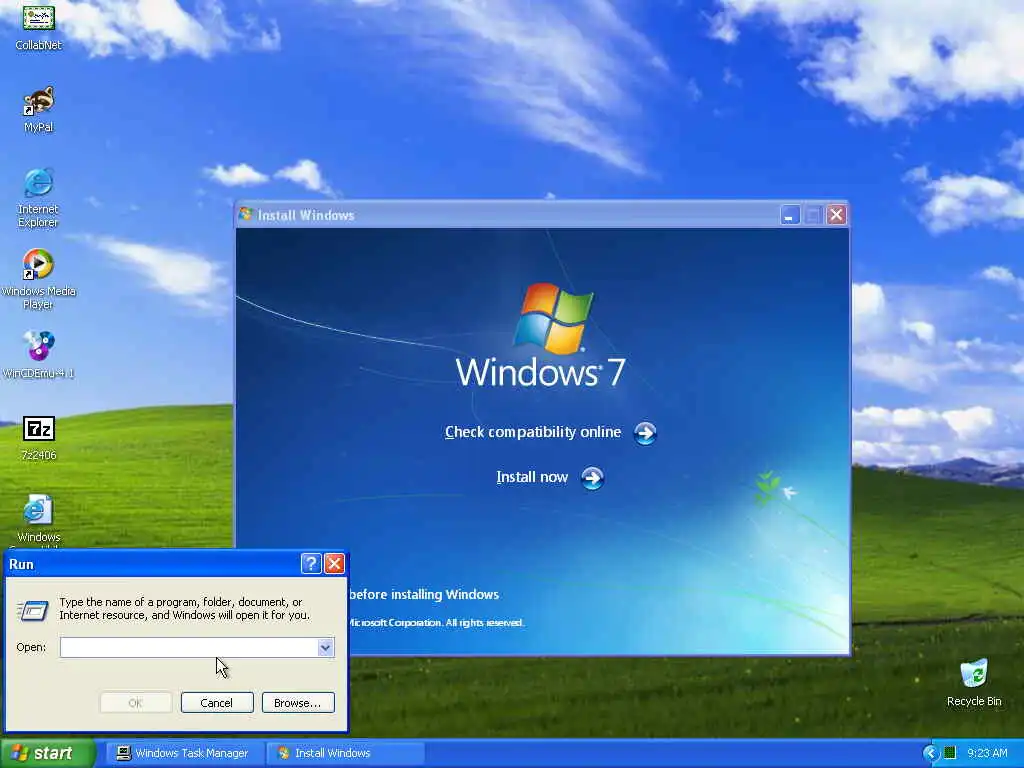Image resolution: width=1024 pixels, height=768 pixels.
Task: Click the Run program icon in dialog
Action: pyautogui.click(x=32, y=610)
